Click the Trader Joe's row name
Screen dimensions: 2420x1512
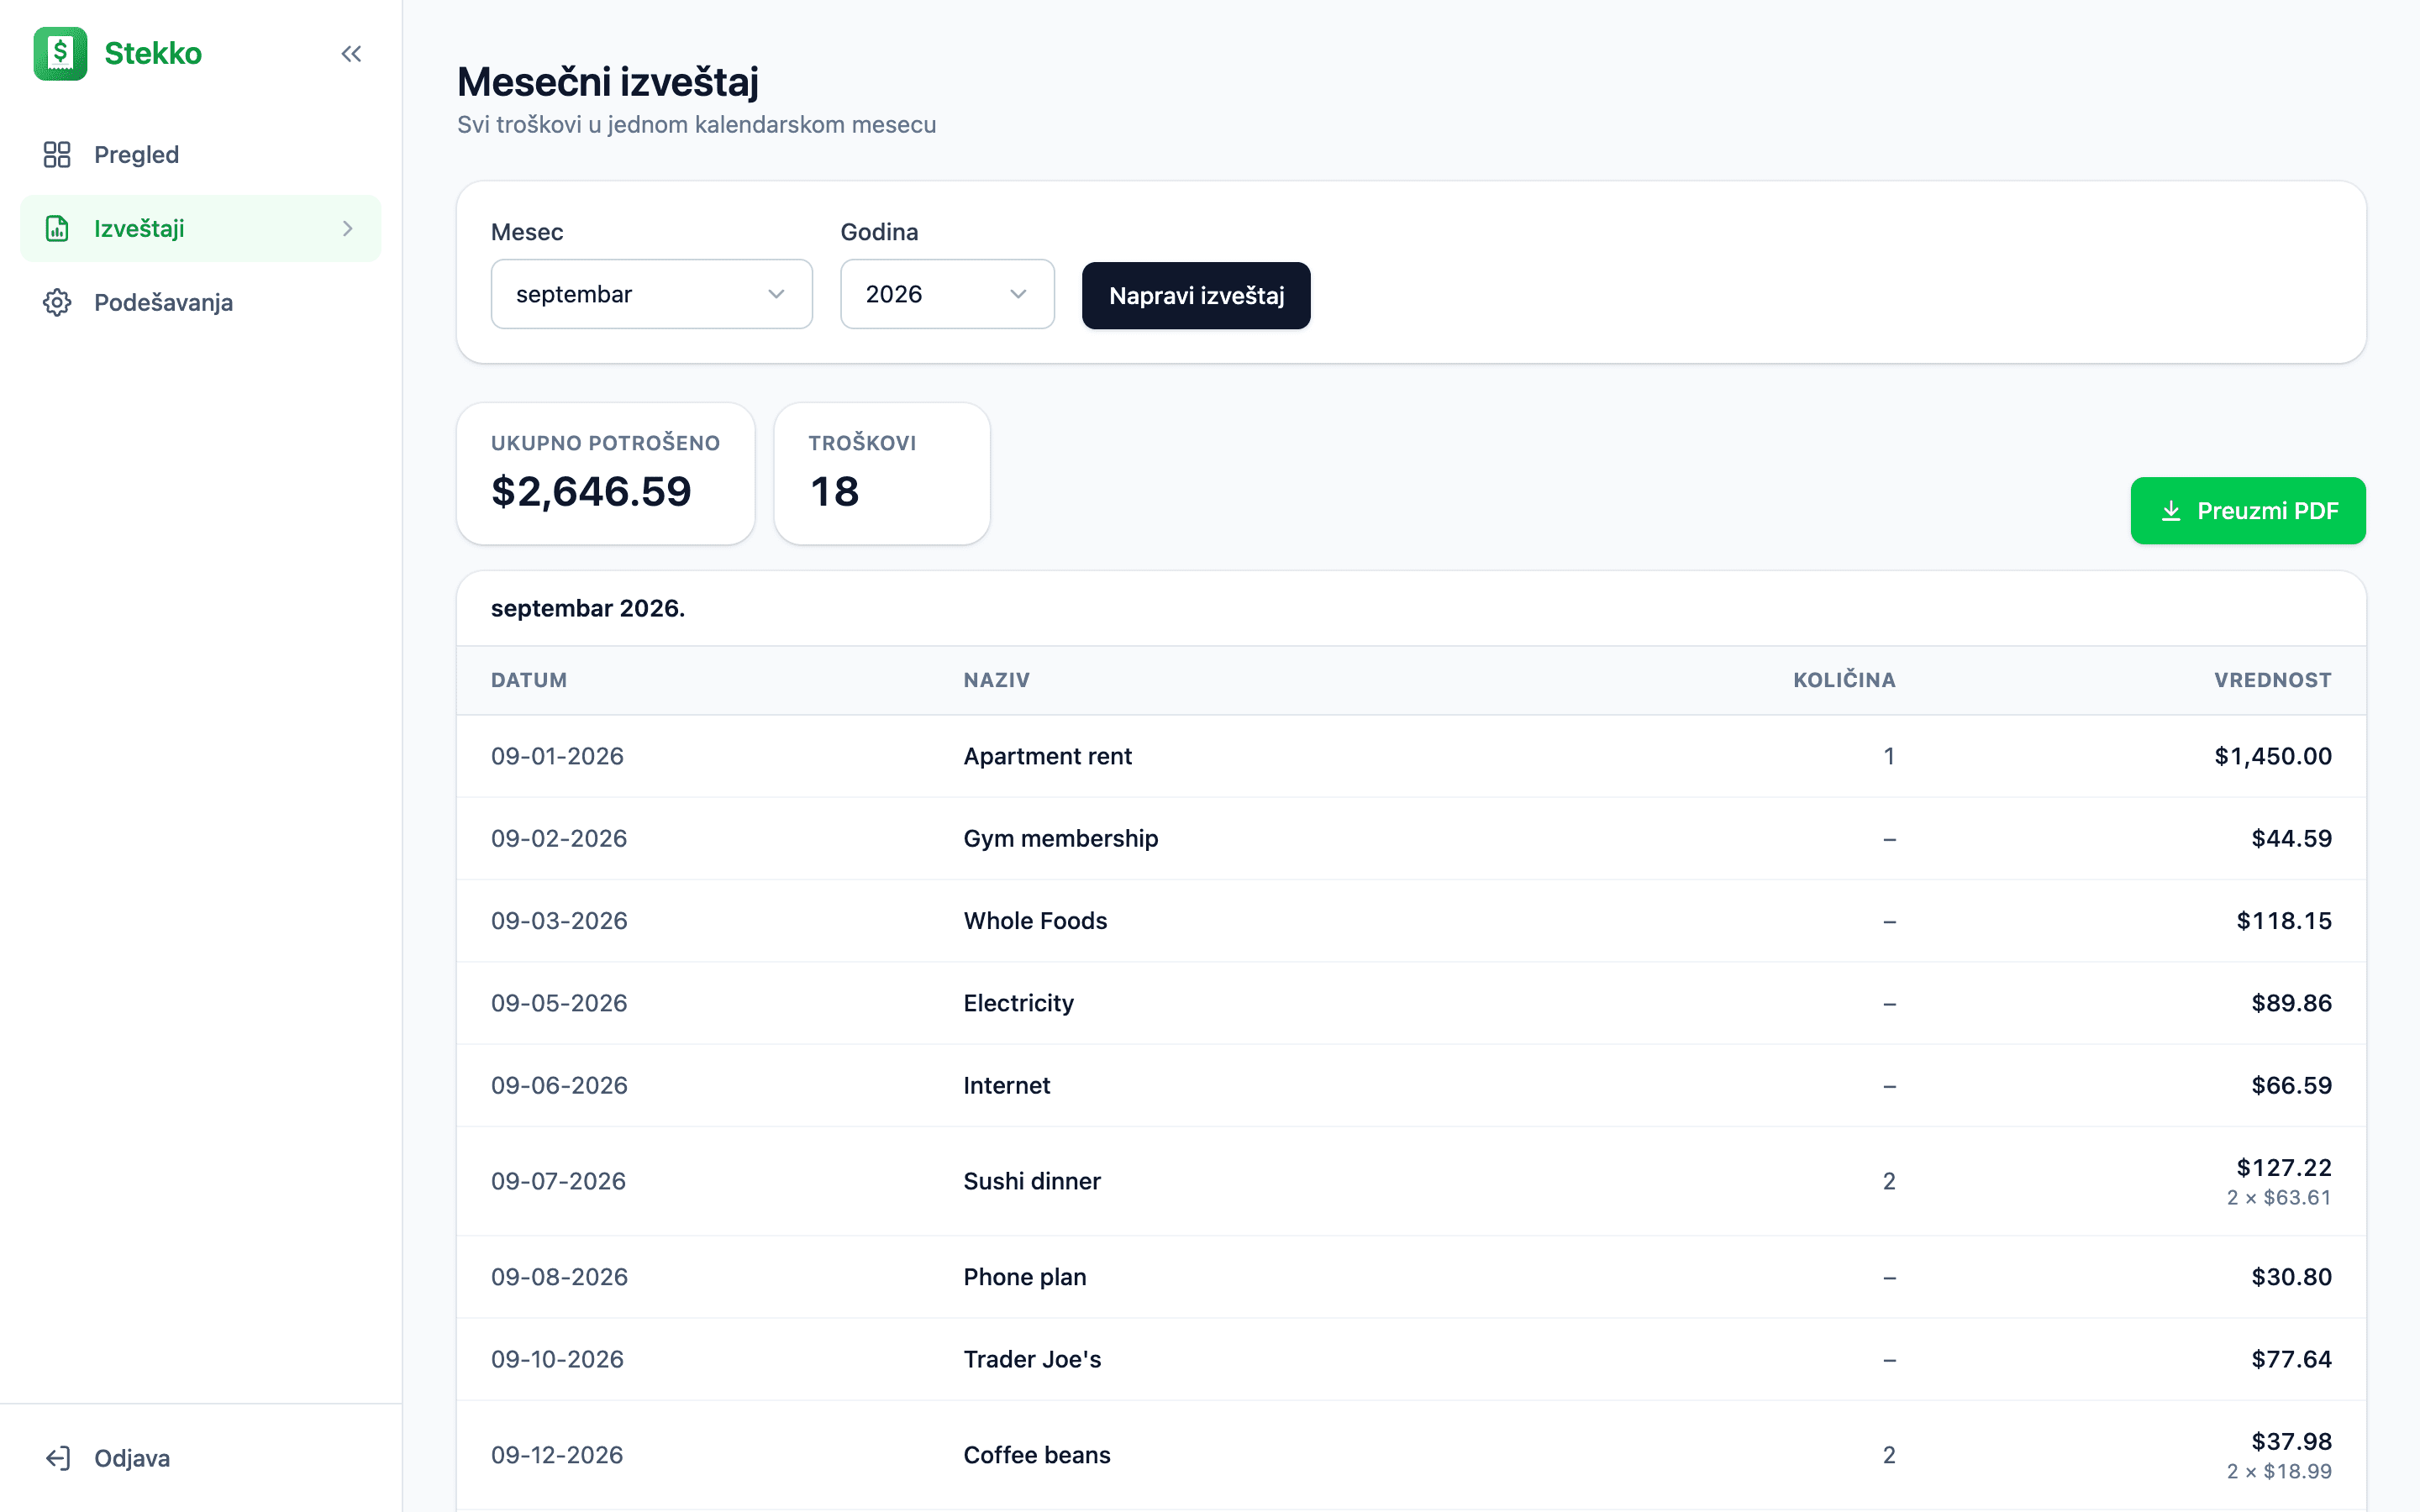tap(1032, 1359)
